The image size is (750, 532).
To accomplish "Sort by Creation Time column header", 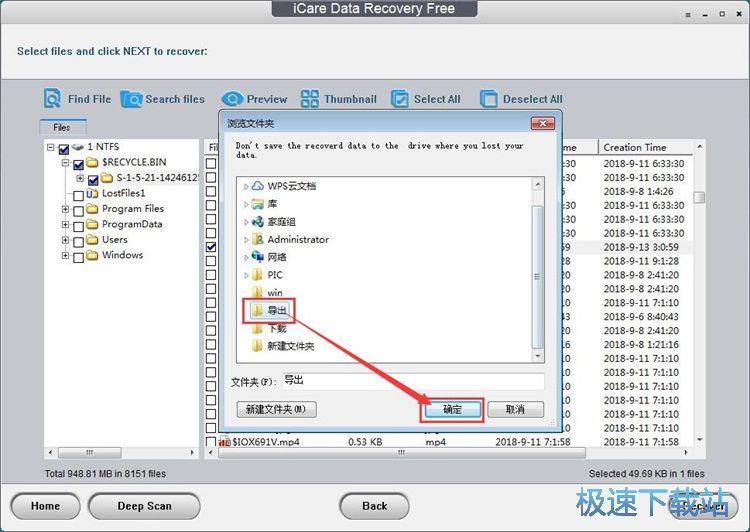I will tap(644, 147).
